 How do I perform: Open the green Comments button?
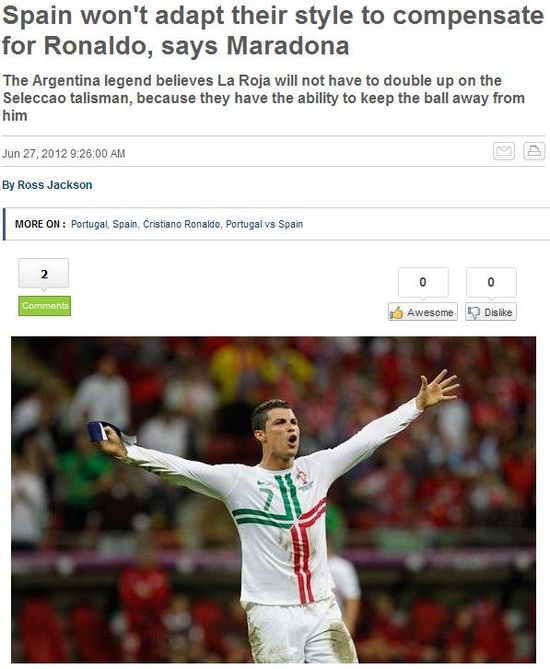[44, 306]
